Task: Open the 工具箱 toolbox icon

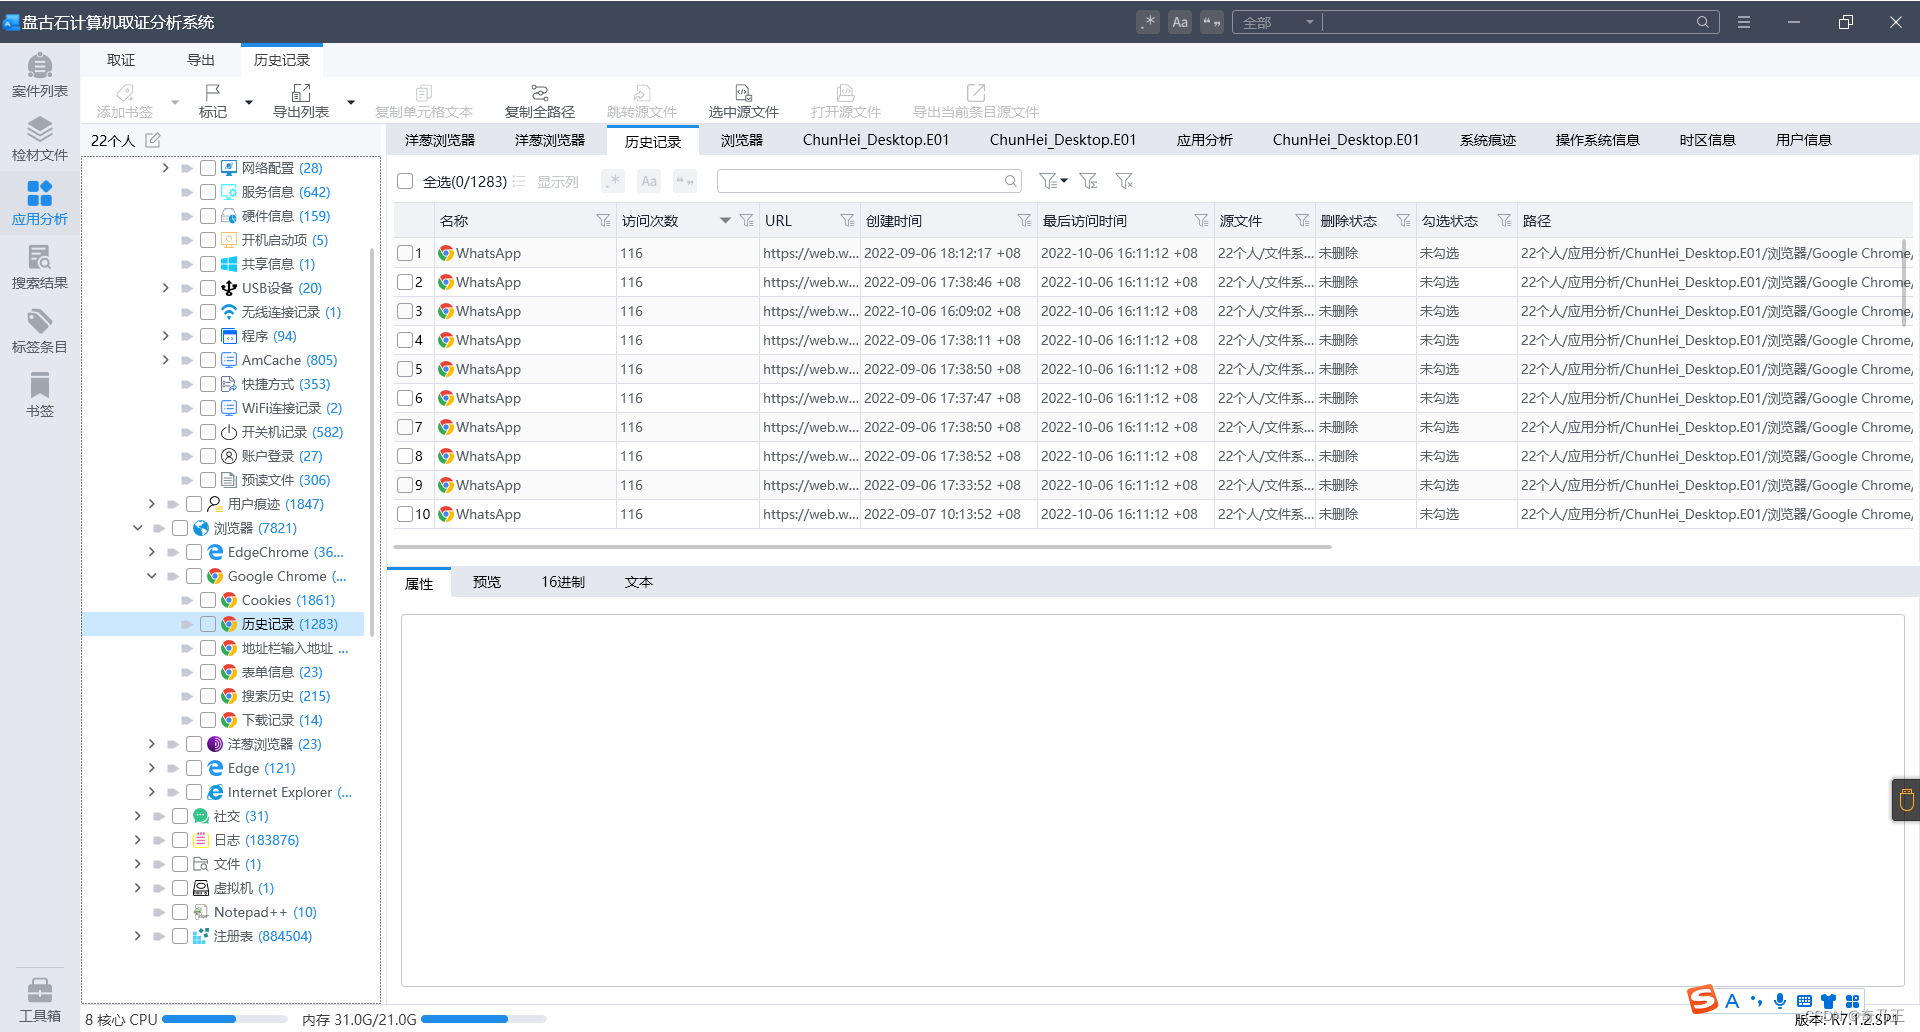Action: pyautogui.click(x=40, y=1000)
